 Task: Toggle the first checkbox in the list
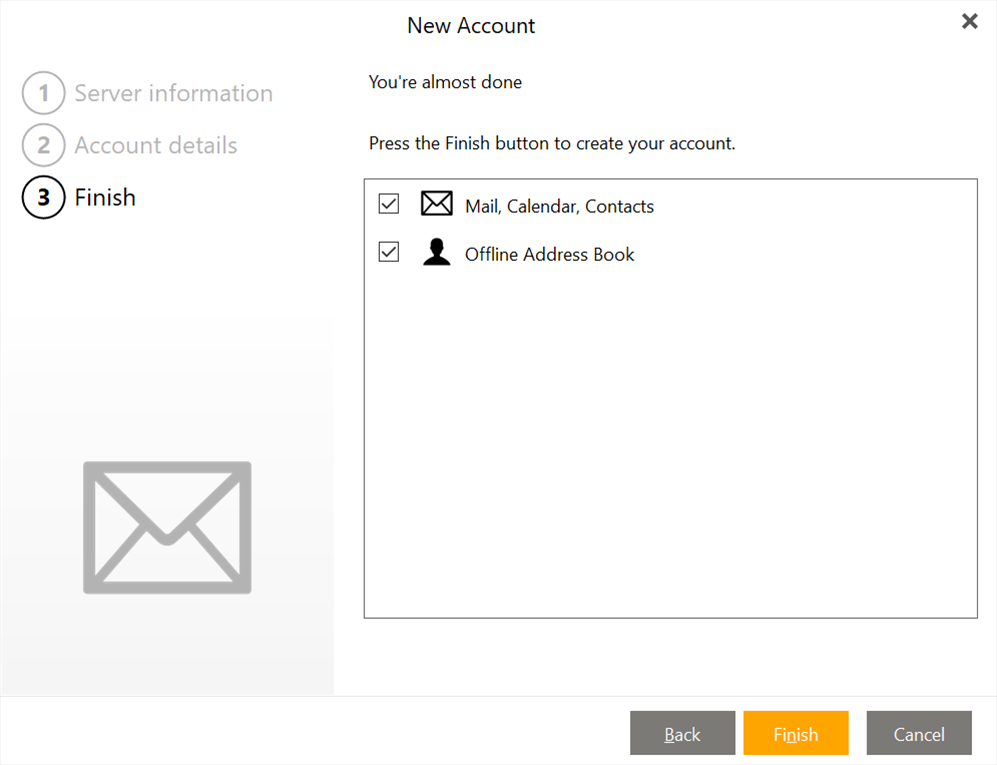tap(388, 203)
